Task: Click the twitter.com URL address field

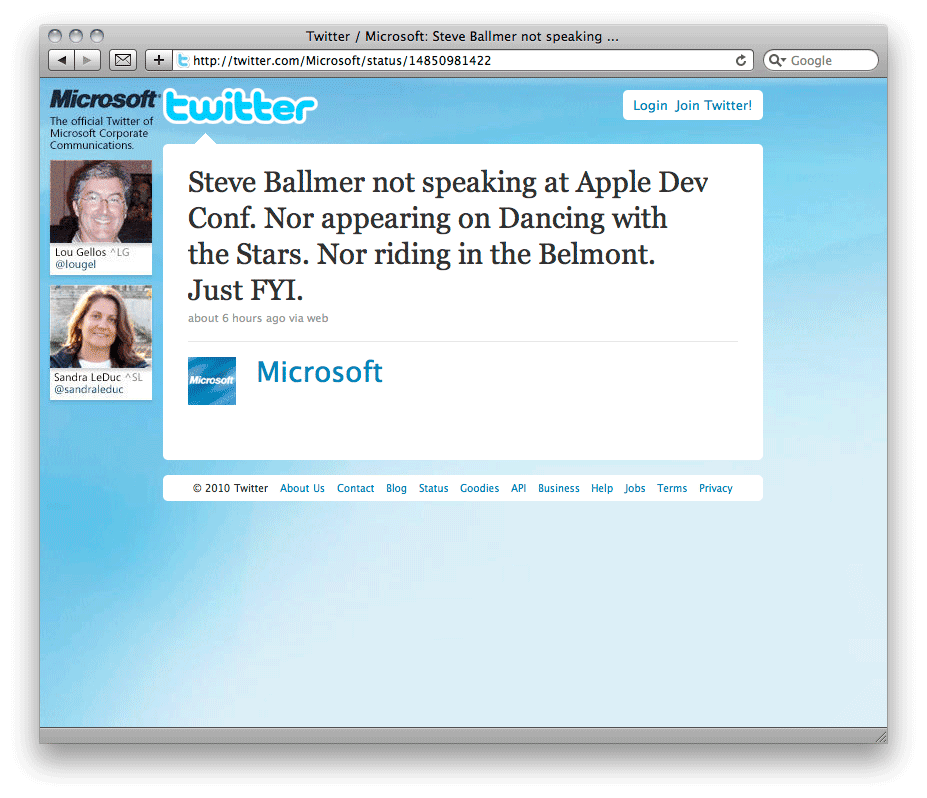Action: (463, 60)
